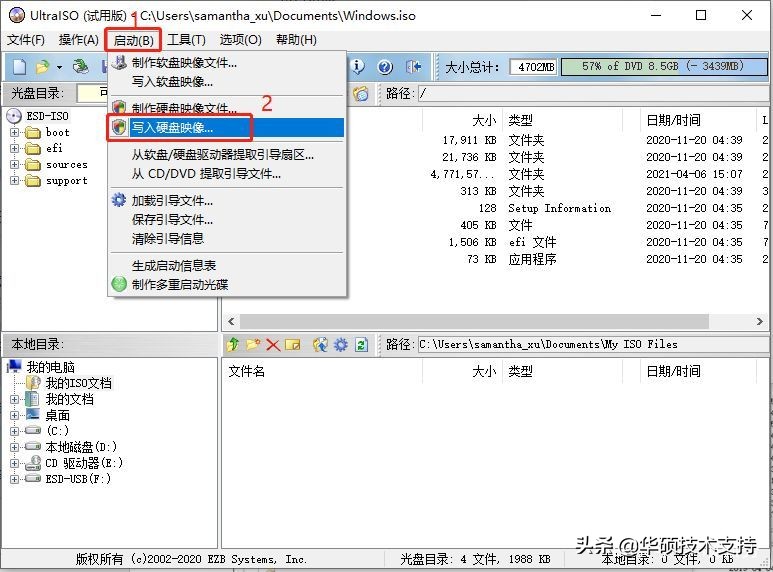Expand the (C:) drive tree node

(14, 431)
